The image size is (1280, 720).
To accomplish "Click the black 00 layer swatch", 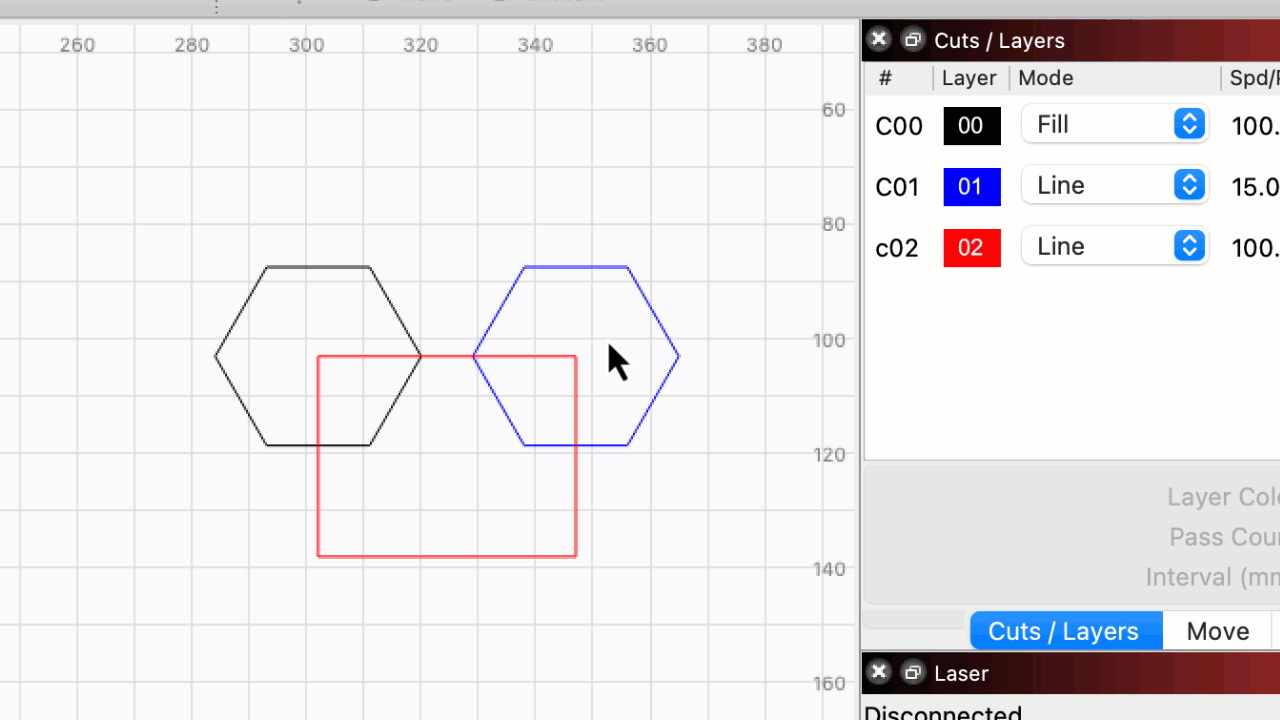I will (971, 126).
